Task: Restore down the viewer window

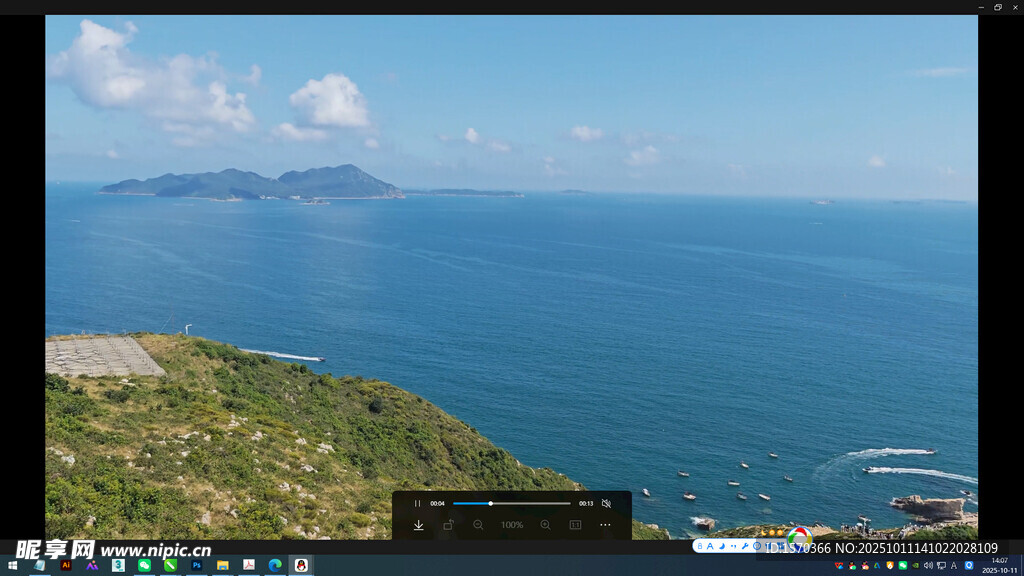Action: [997, 7]
